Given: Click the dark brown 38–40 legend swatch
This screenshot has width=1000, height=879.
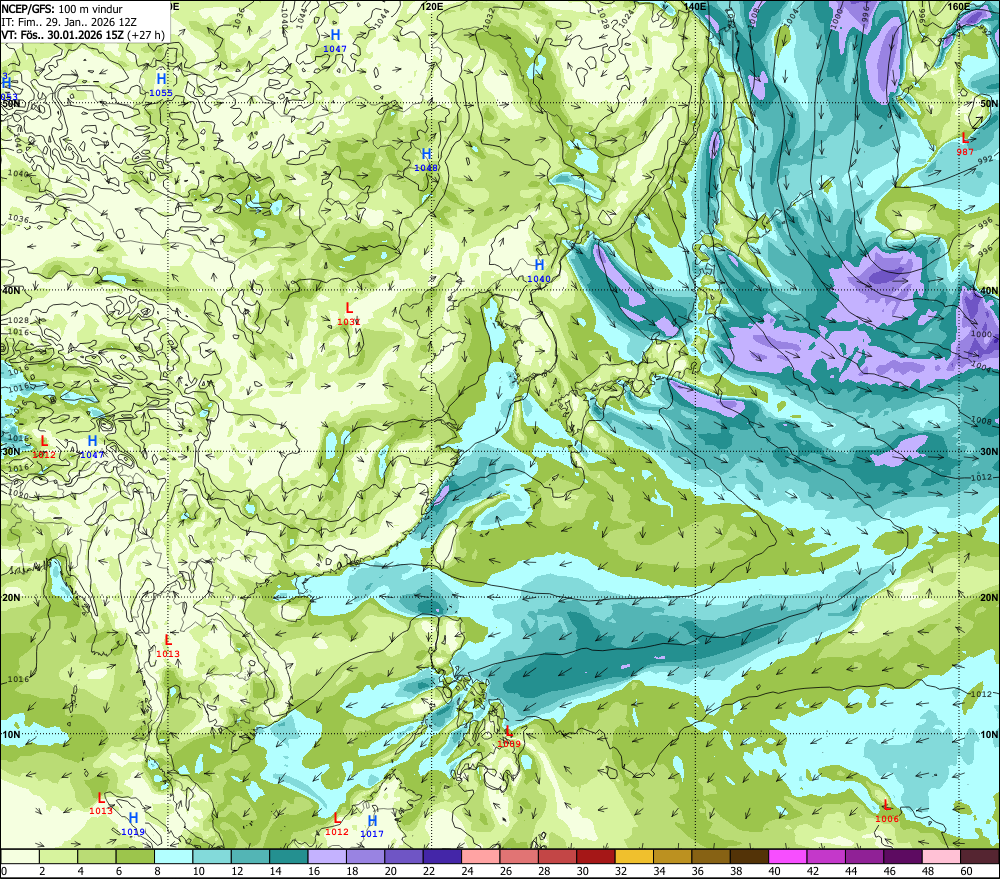Looking at the screenshot, I should [x=749, y=856].
